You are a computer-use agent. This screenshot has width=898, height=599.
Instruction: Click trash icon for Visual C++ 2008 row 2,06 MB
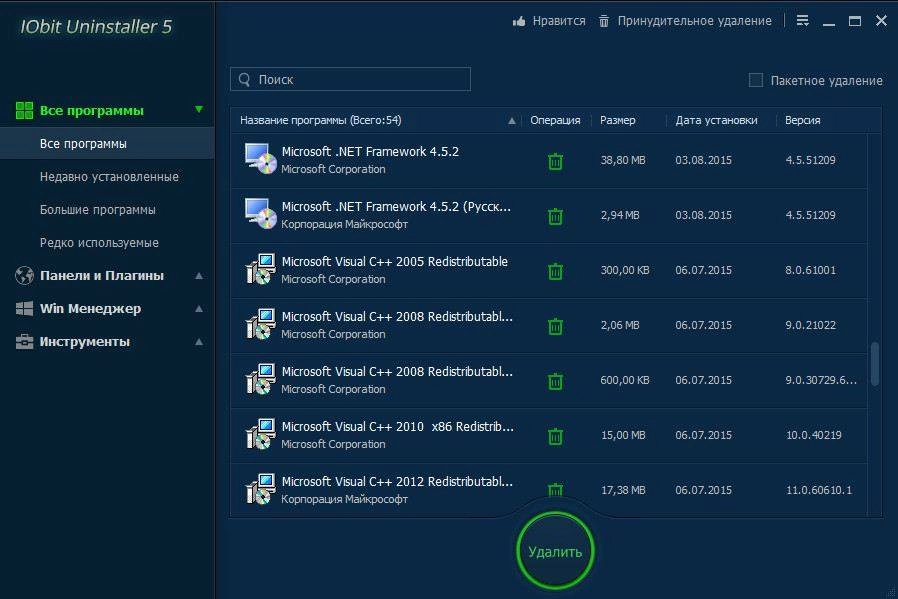click(x=555, y=326)
